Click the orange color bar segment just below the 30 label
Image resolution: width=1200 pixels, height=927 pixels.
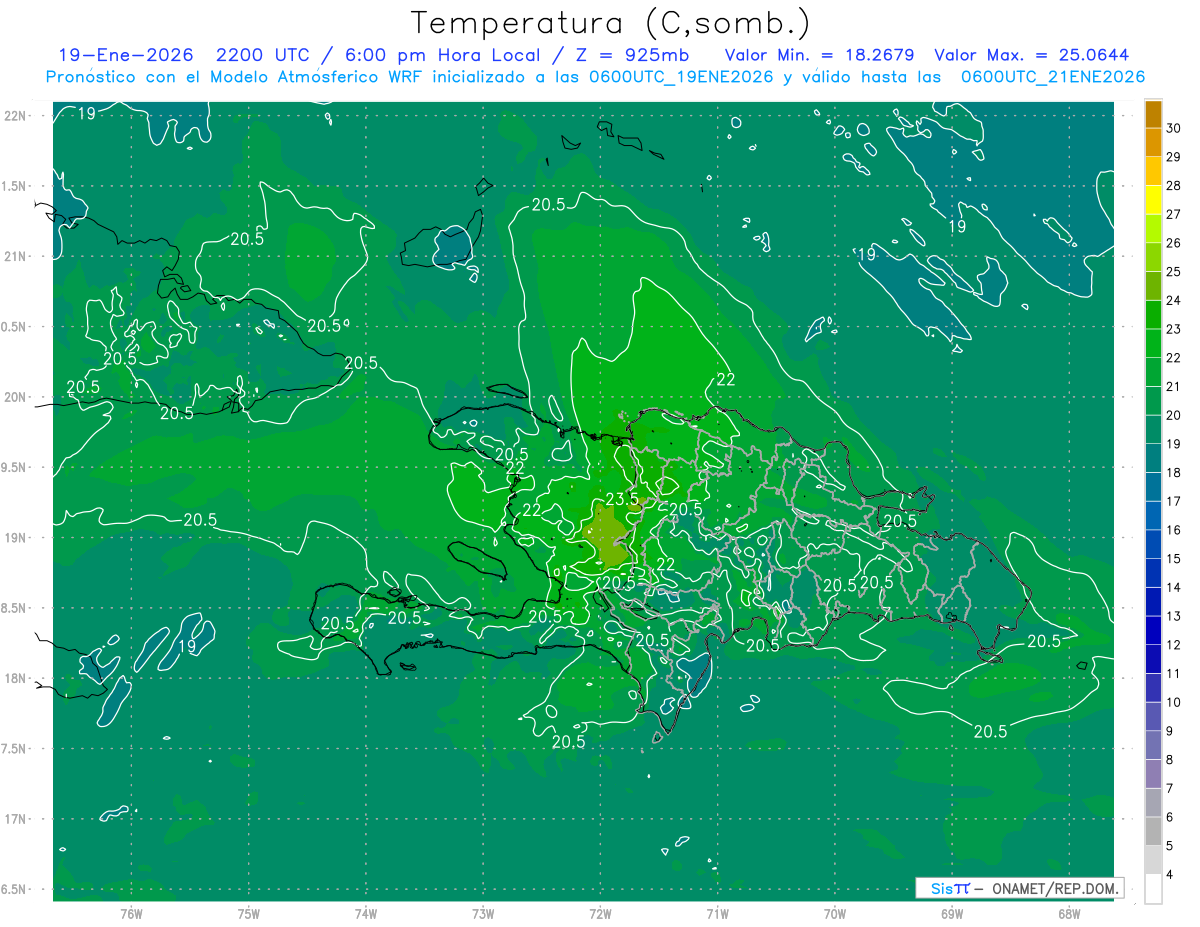pos(1153,142)
